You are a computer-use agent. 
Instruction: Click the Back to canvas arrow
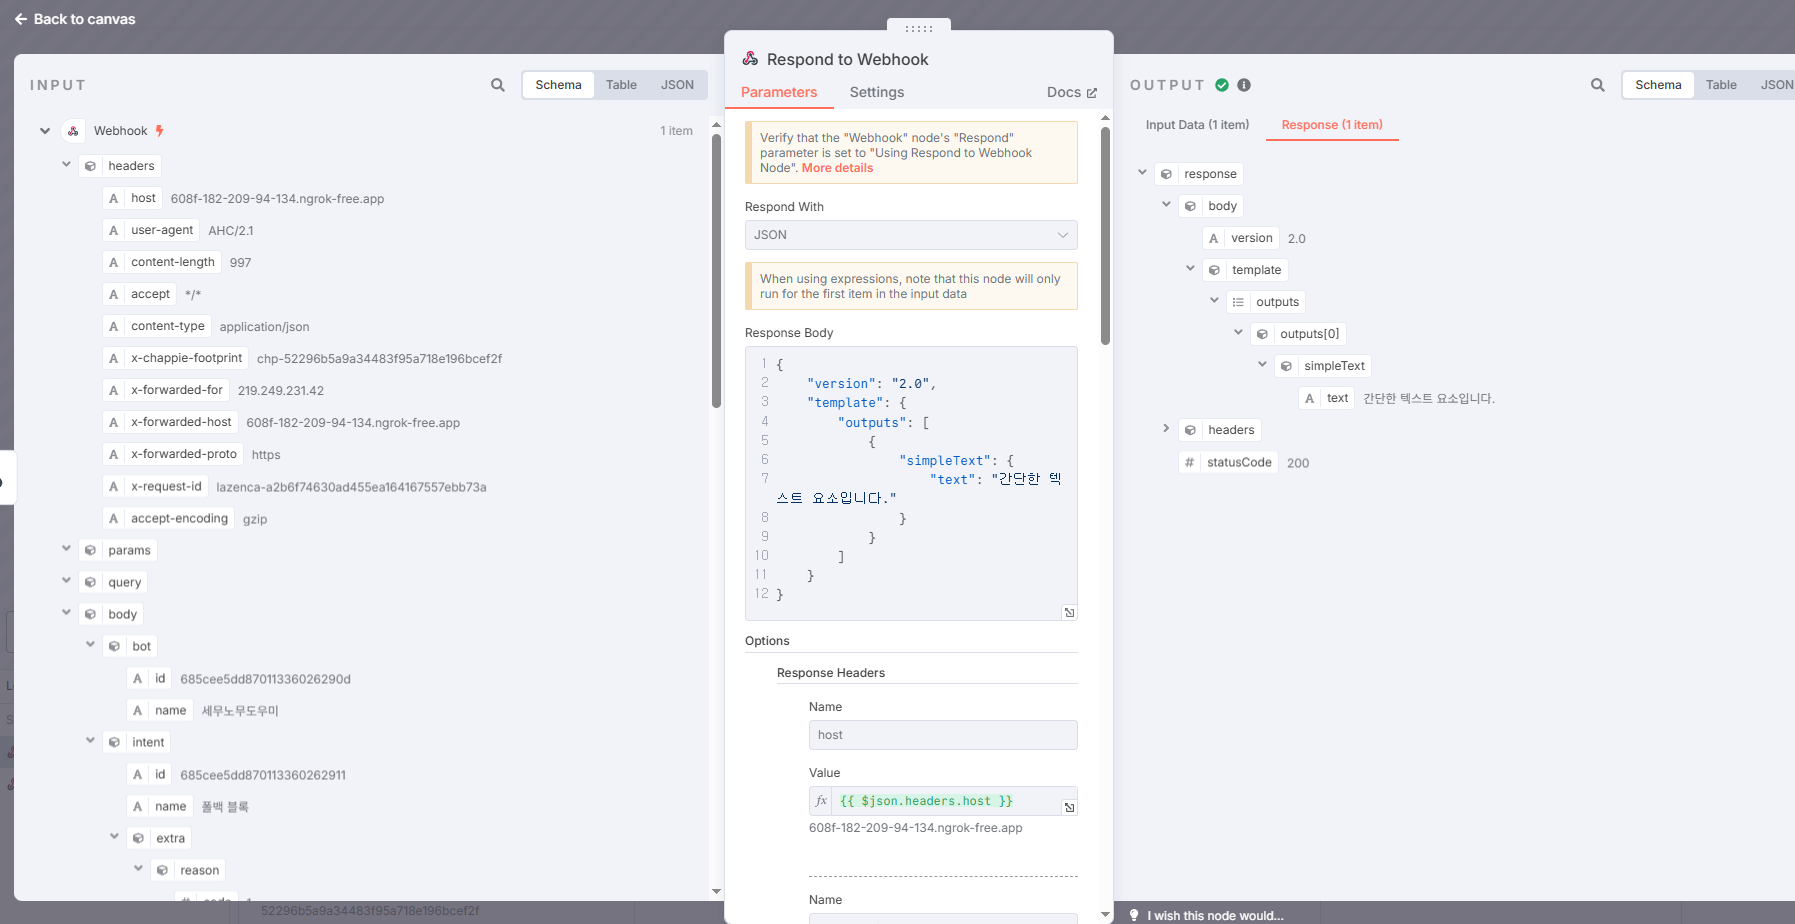click(21, 19)
